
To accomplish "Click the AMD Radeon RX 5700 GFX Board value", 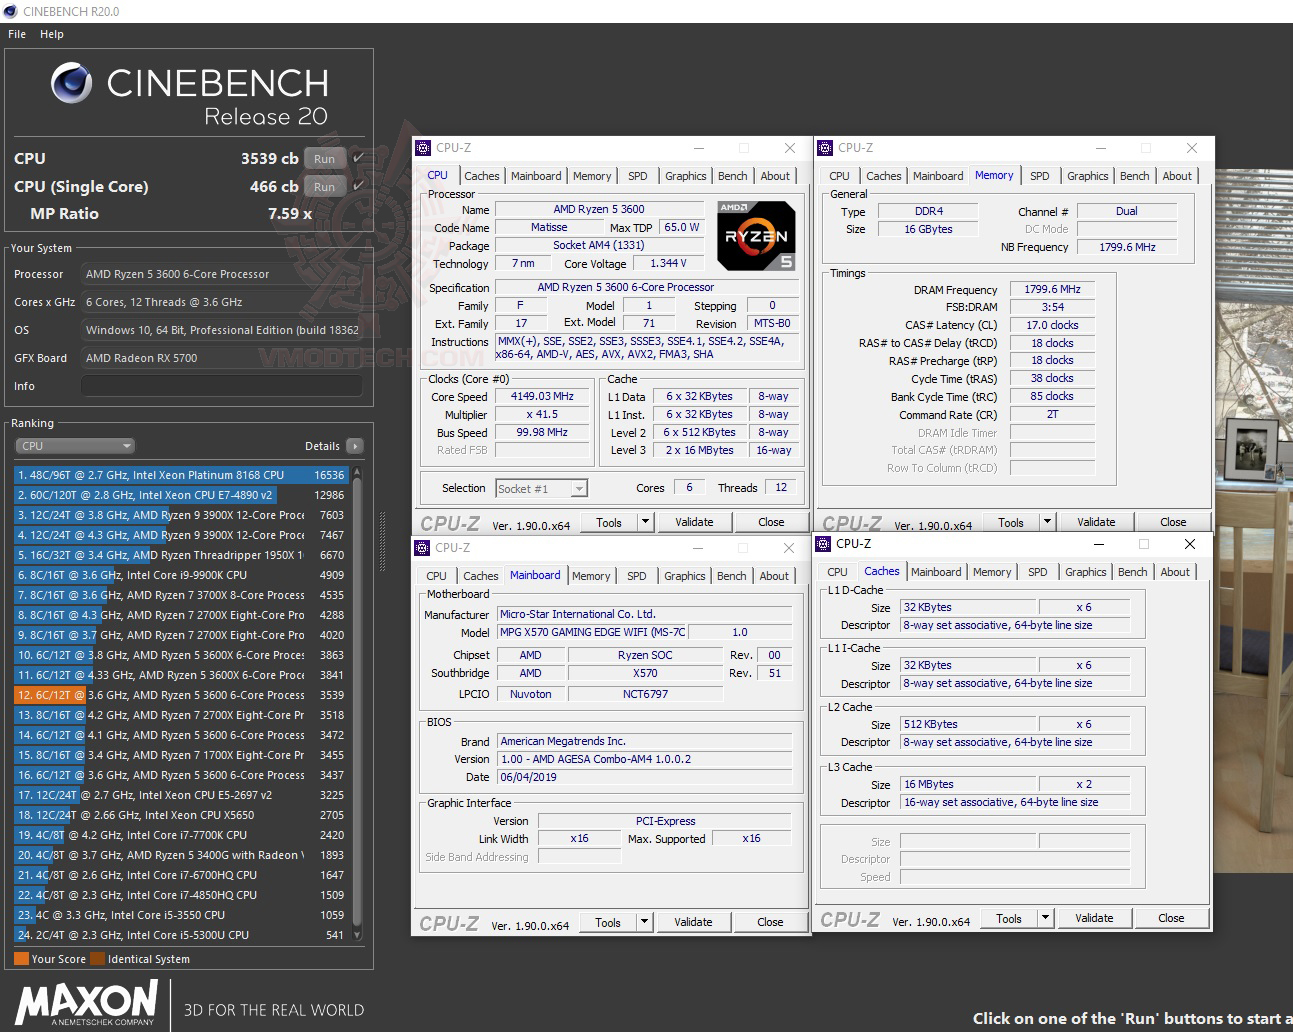I will point(221,358).
